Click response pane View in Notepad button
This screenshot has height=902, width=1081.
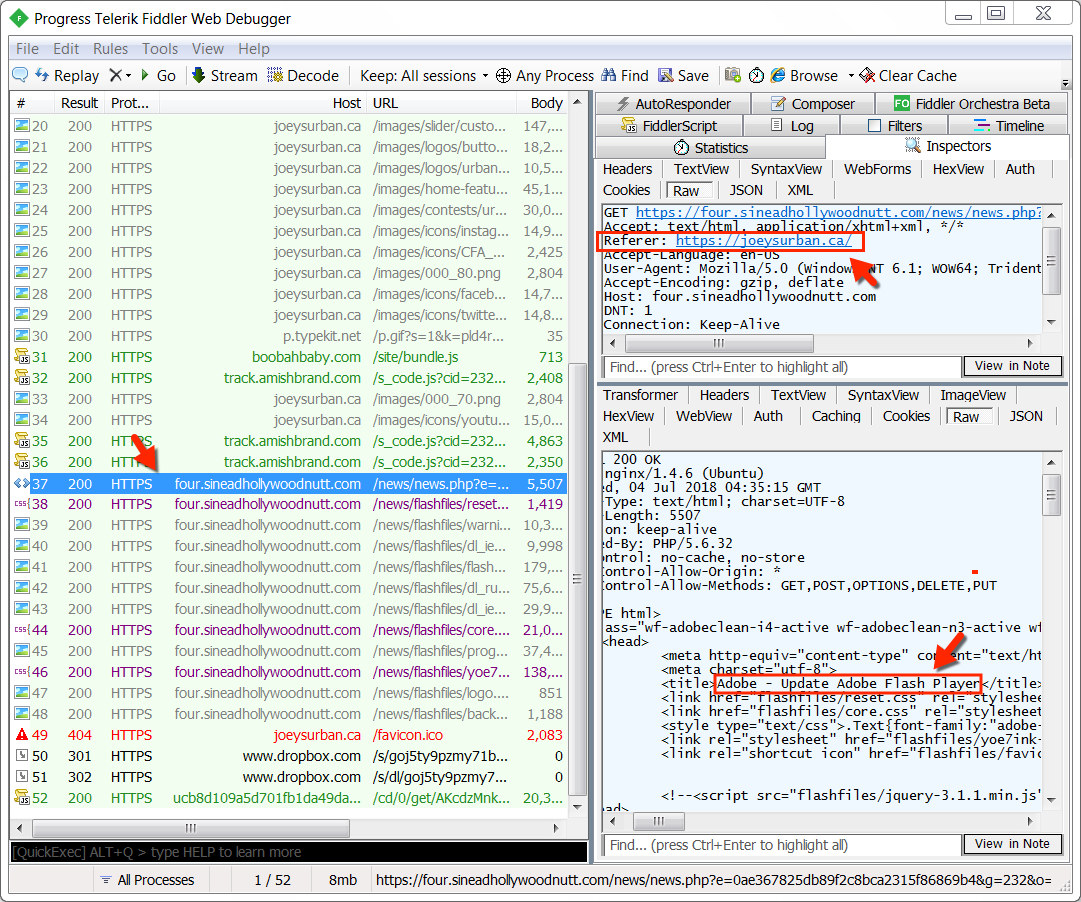tap(1012, 844)
